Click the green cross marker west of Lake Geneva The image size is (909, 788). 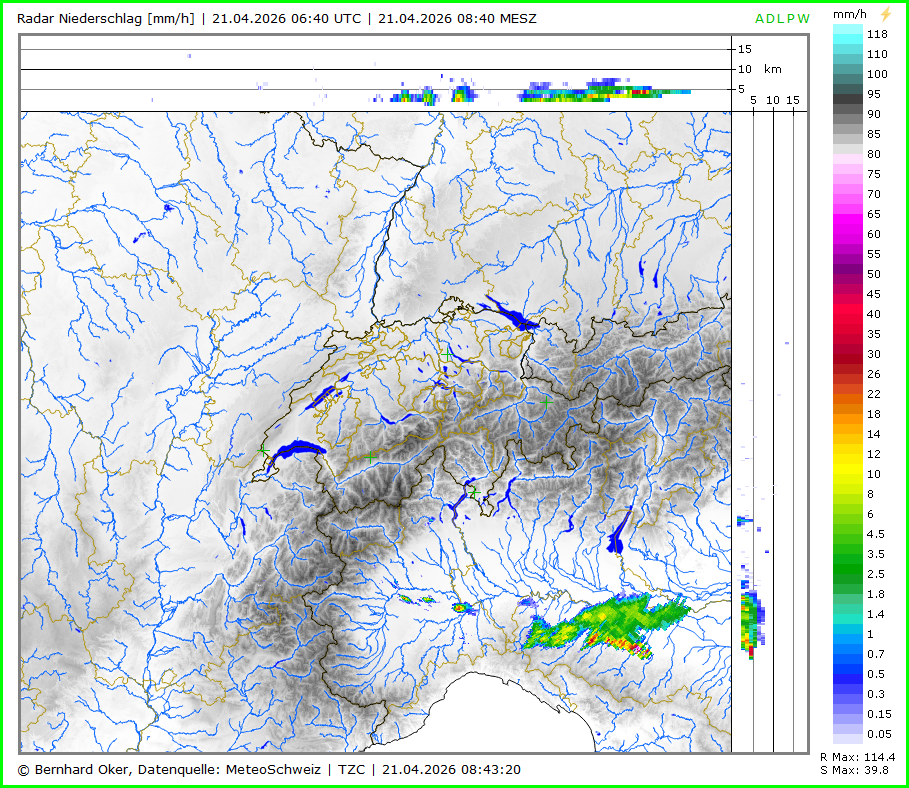coord(263,452)
